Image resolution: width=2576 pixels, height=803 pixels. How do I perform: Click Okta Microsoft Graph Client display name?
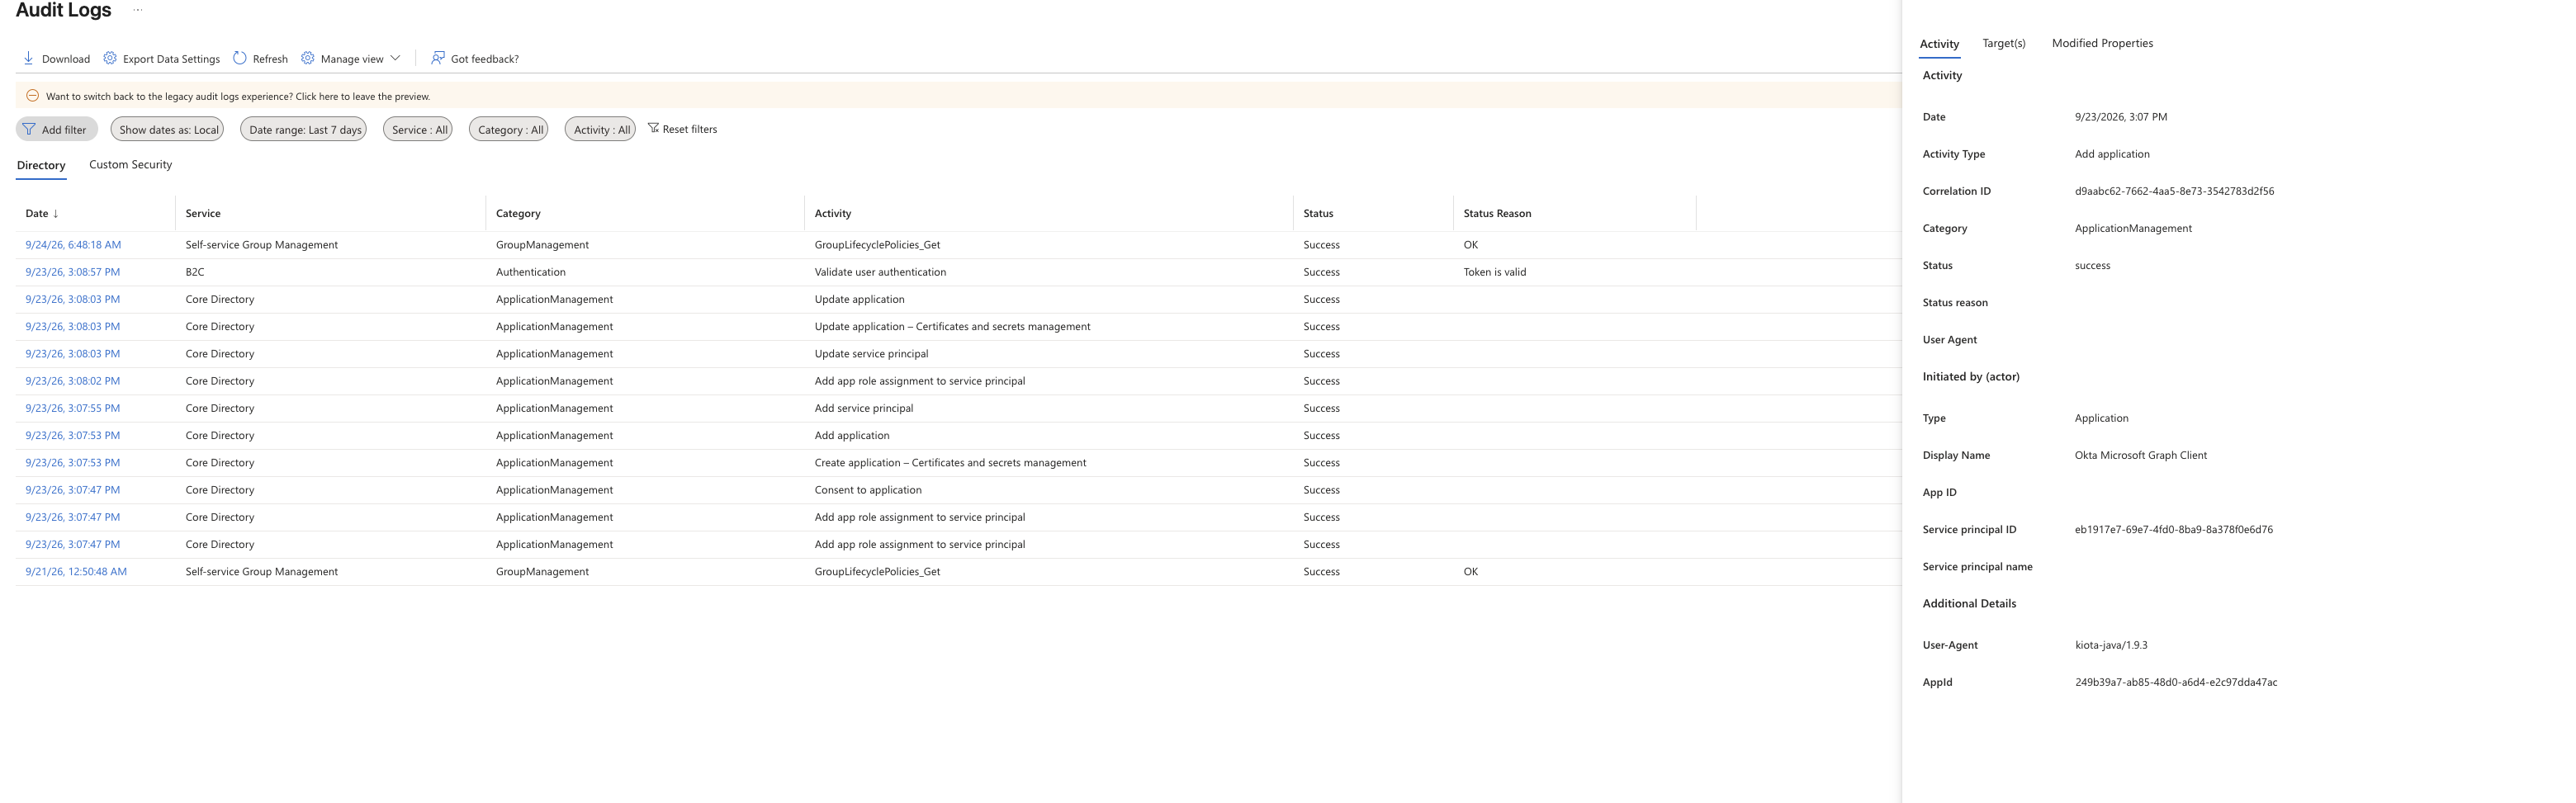tap(2140, 455)
